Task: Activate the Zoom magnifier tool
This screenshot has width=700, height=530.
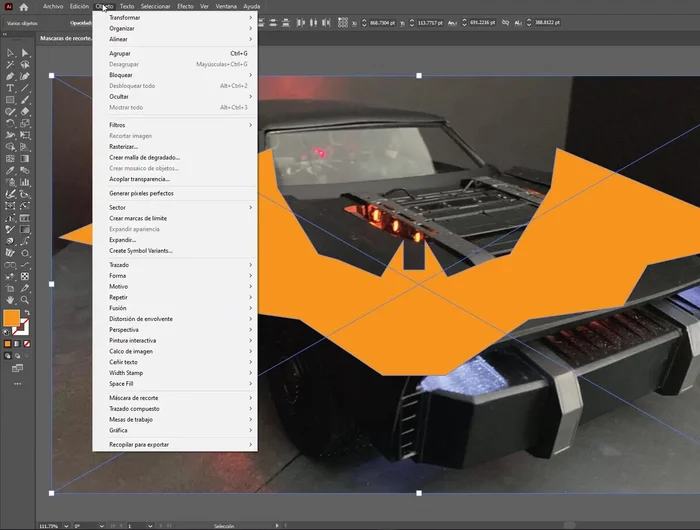Action: pos(25,299)
